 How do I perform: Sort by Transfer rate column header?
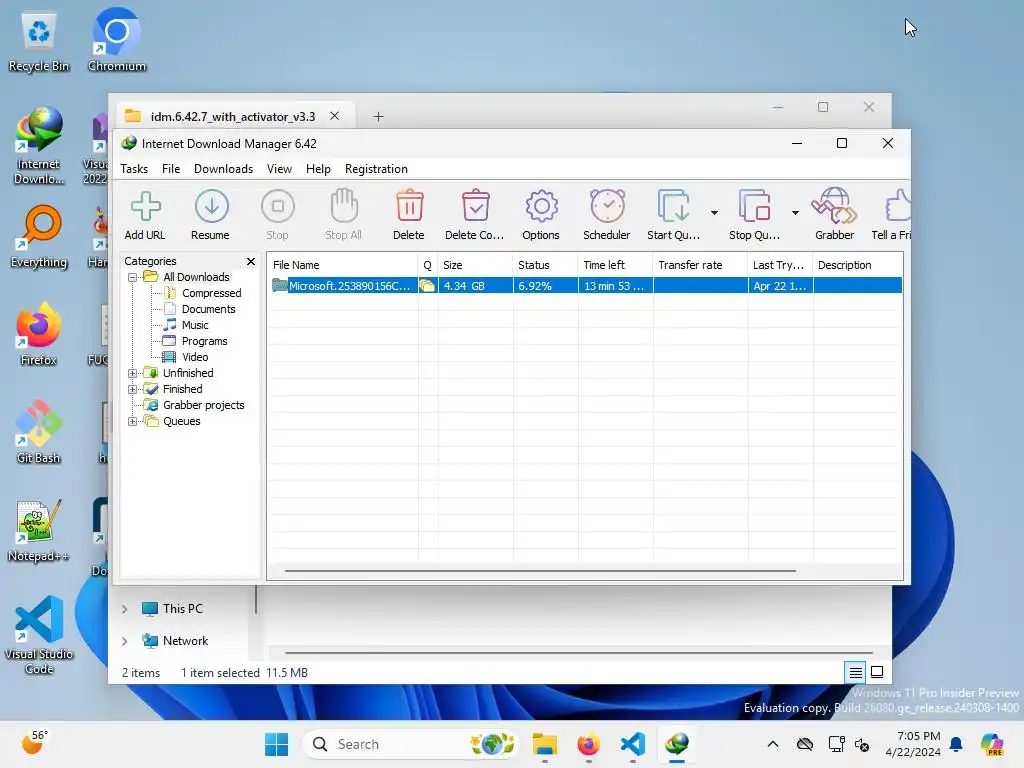click(x=700, y=265)
